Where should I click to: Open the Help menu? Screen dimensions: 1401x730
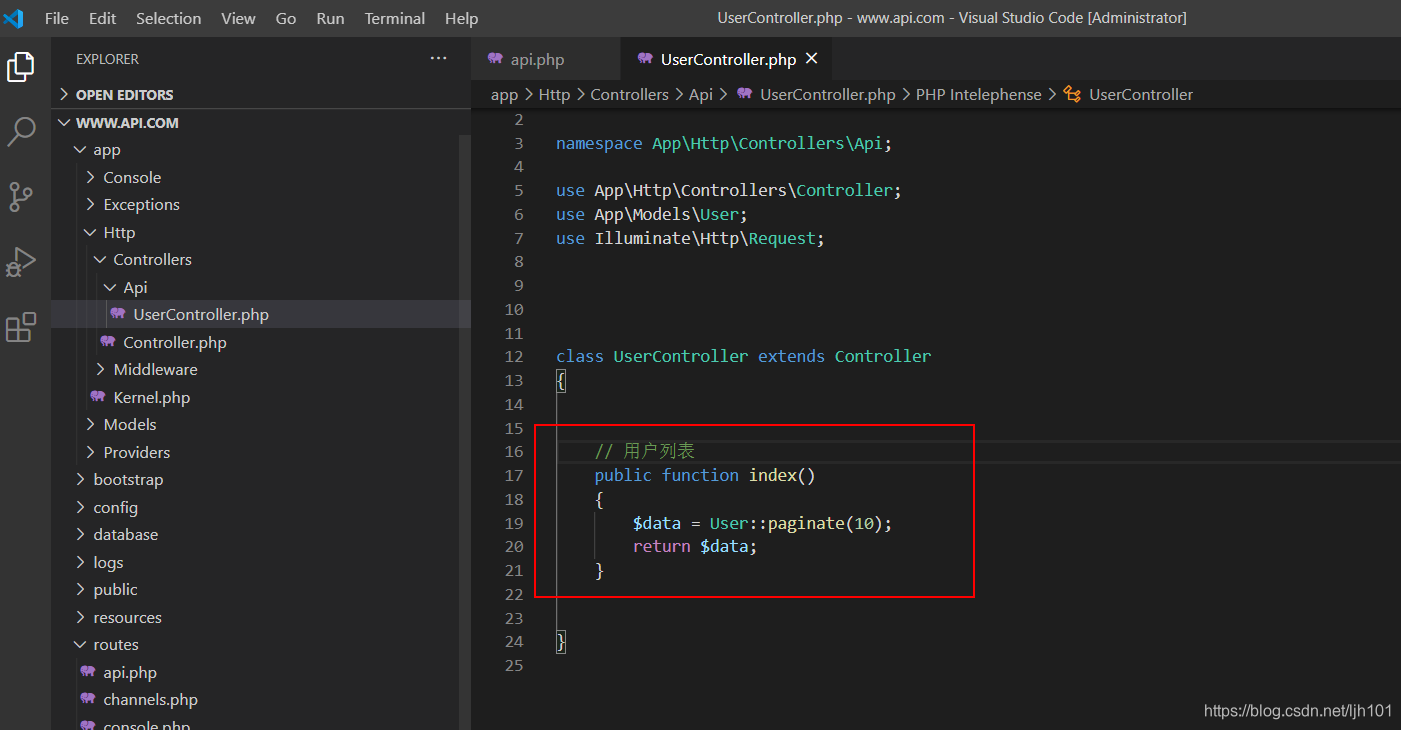pyautogui.click(x=461, y=18)
